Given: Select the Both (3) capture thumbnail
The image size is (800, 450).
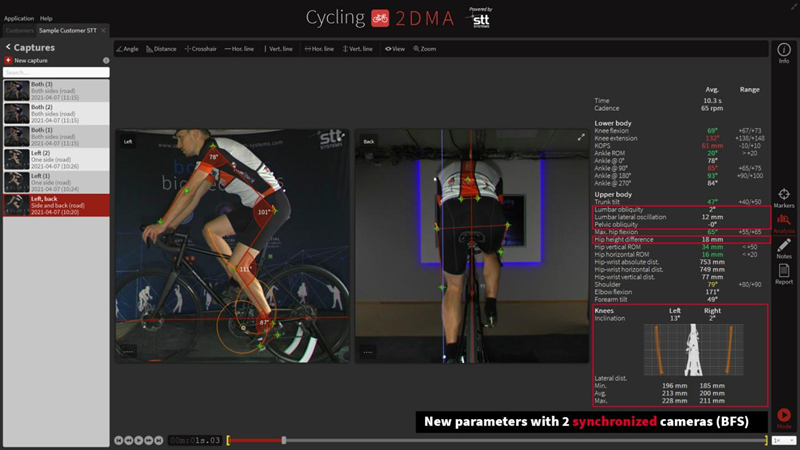Looking at the screenshot, I should [16, 88].
